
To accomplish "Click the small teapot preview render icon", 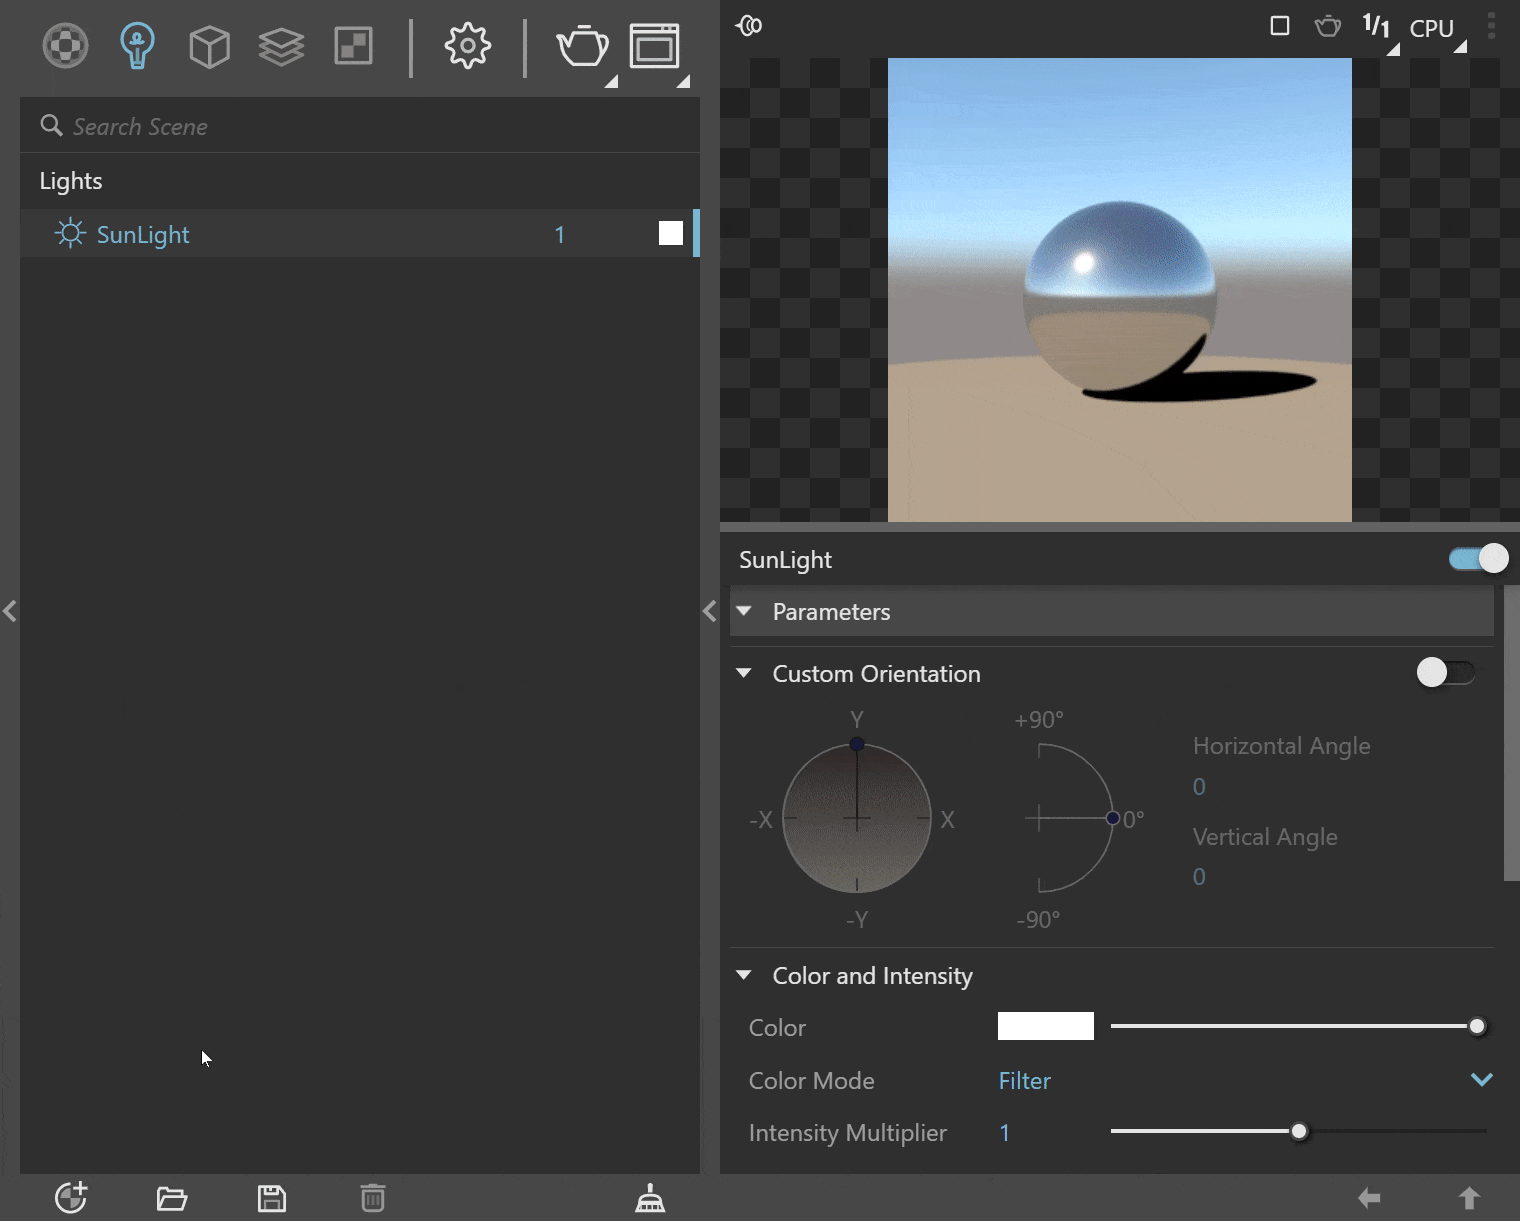I will point(1328,26).
